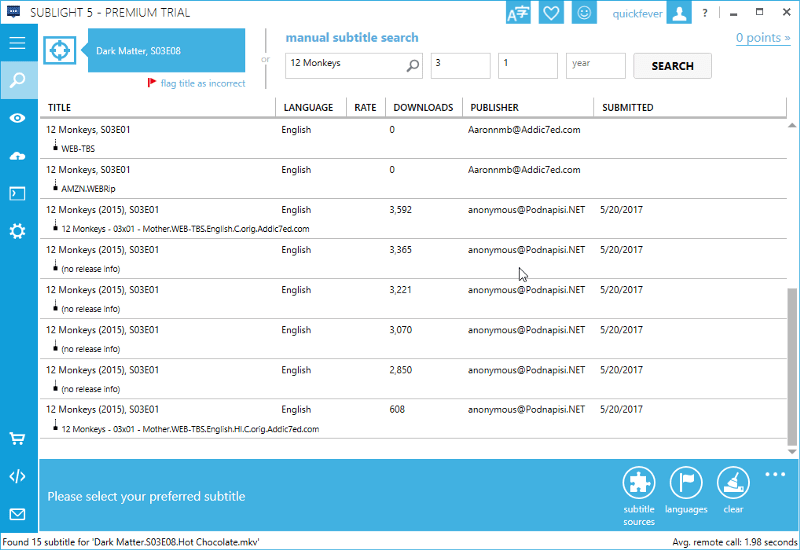Select subtitle with 608 downloads
The height and width of the screenshot is (550, 800).
click(413, 419)
